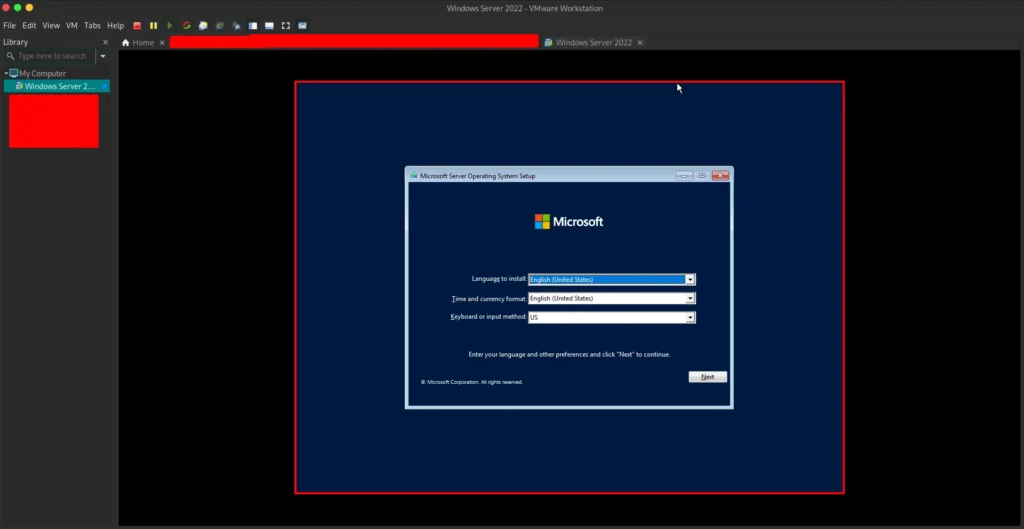This screenshot has height=529, width=1024.
Task: Minimize the Server Setup dialog
Action: pyautogui.click(x=684, y=176)
